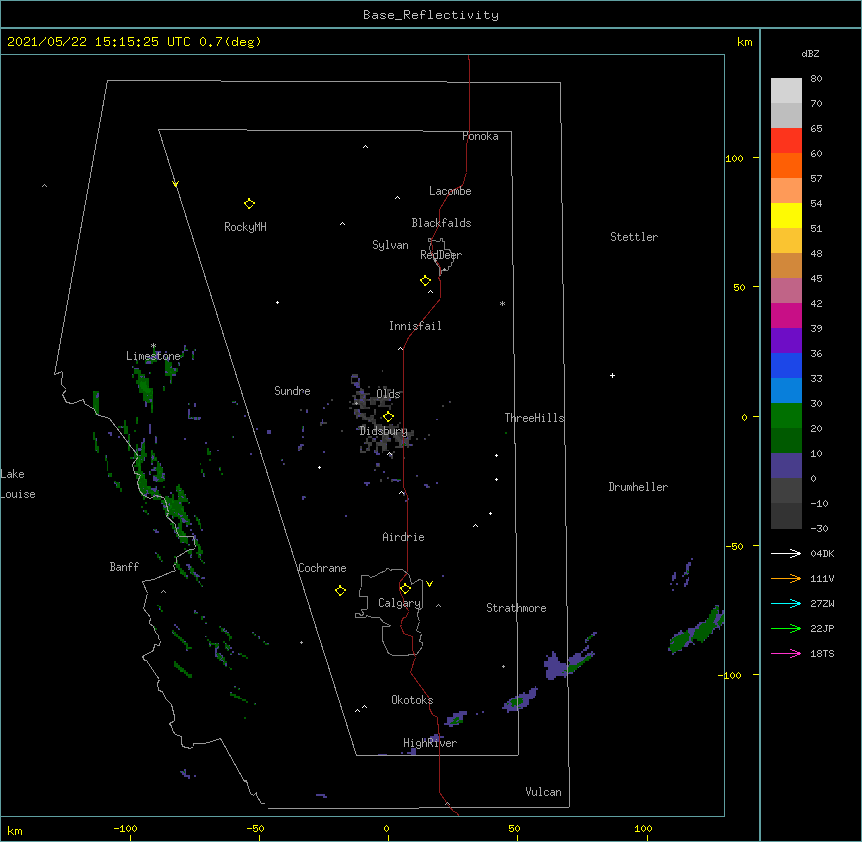Click the Airdrie town label
862x842 pixels.
point(403,537)
